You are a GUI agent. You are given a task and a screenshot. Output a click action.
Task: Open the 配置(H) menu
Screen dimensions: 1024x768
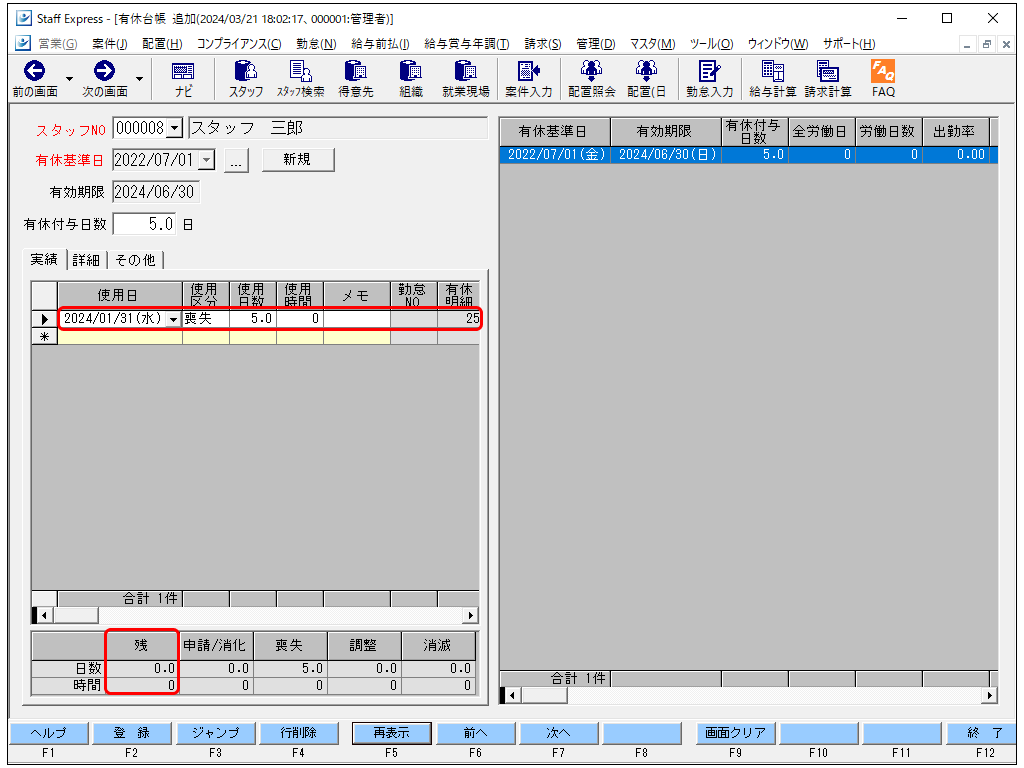(x=162, y=44)
